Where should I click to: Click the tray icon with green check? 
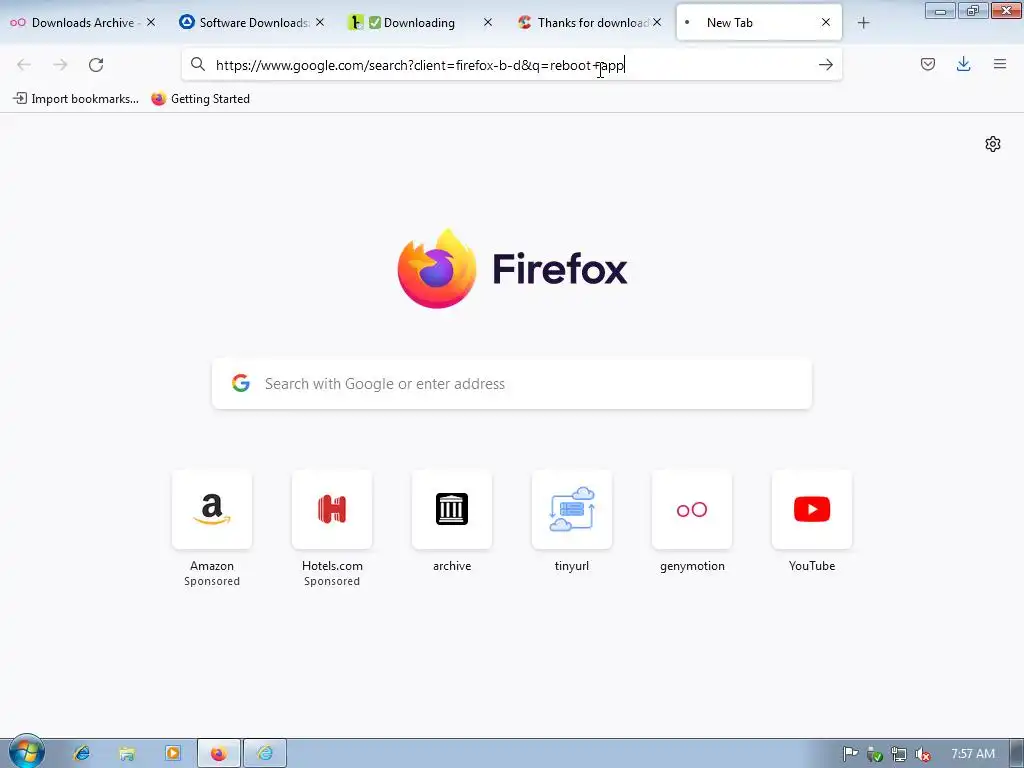point(874,754)
